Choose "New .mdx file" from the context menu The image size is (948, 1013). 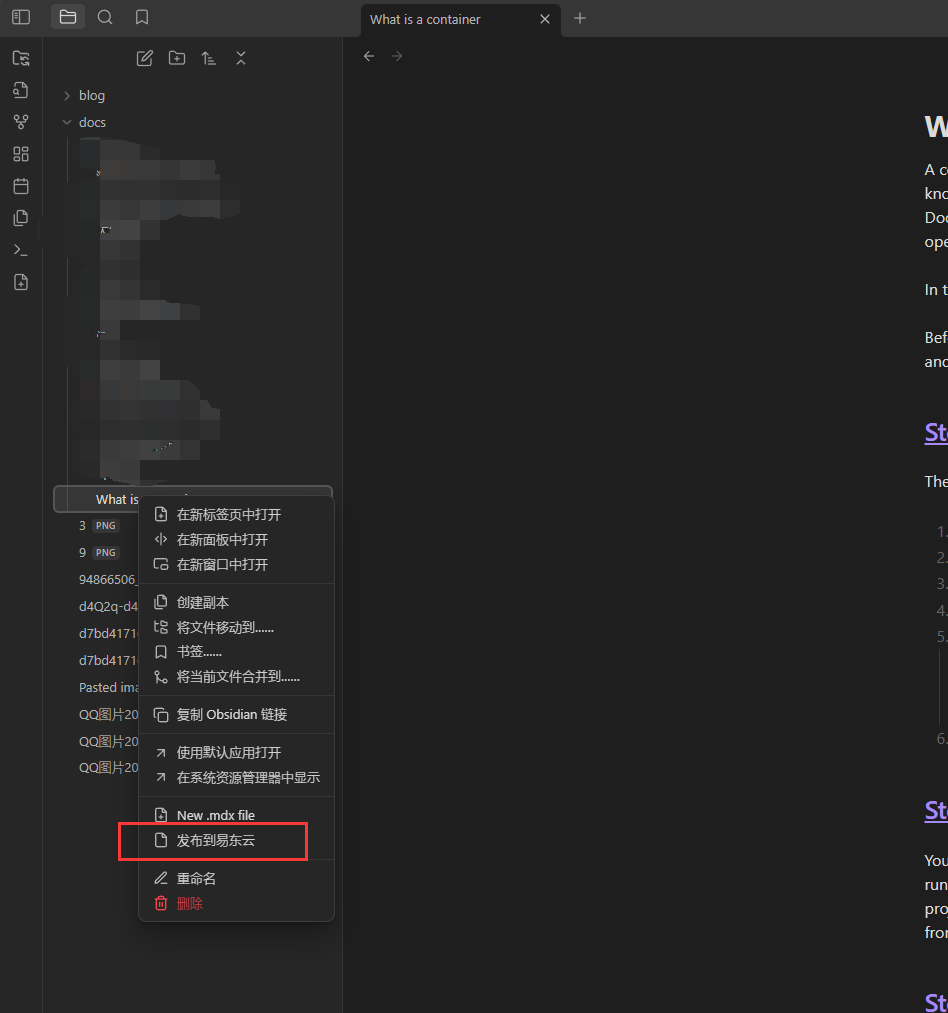pos(216,815)
